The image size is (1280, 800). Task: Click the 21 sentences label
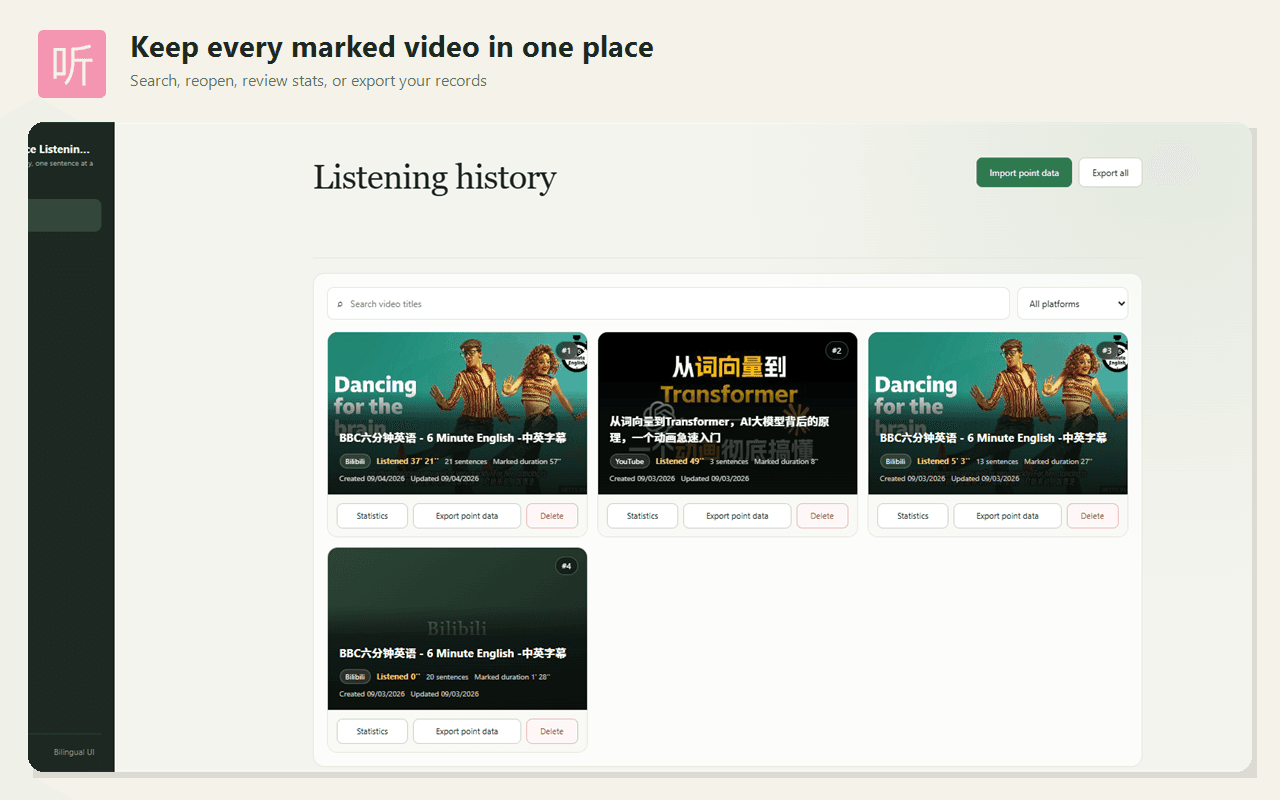coord(466,461)
